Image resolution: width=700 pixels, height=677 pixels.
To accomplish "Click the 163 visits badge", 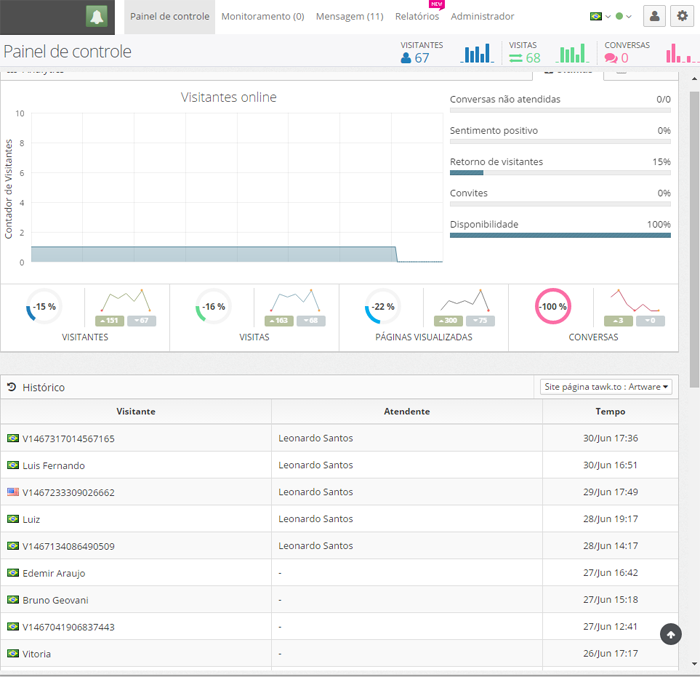I will click(x=279, y=321).
